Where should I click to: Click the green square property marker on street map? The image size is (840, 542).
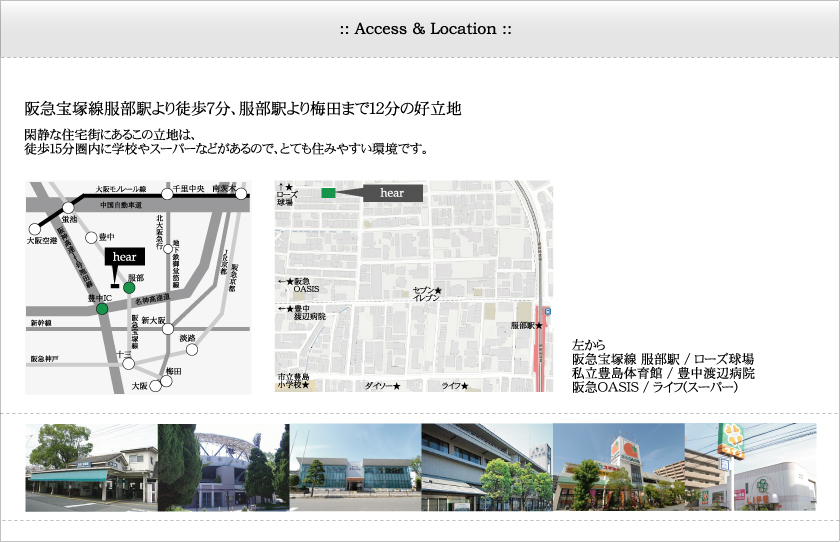(x=328, y=192)
